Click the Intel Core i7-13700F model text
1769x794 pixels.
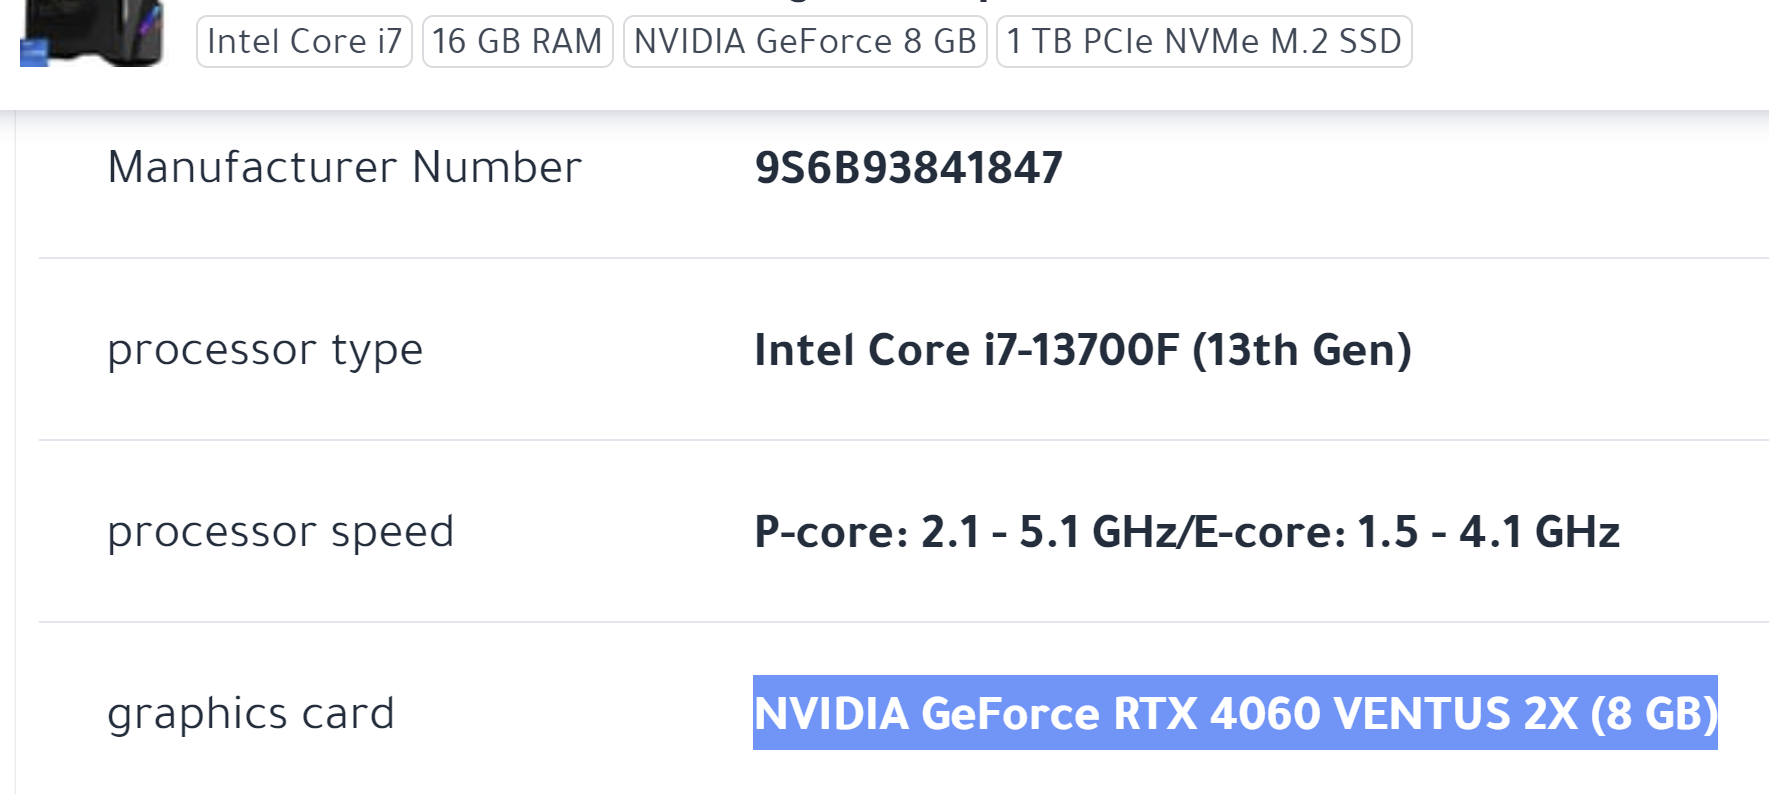(x=966, y=351)
